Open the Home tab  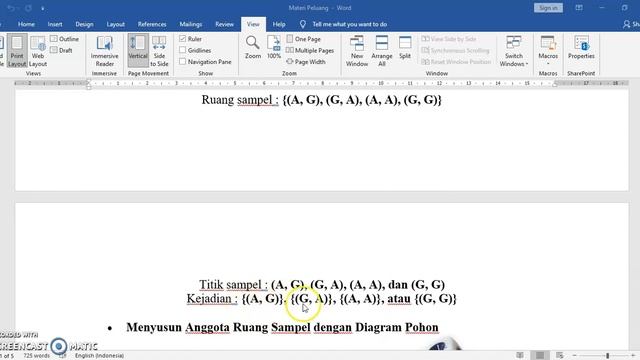point(26,24)
